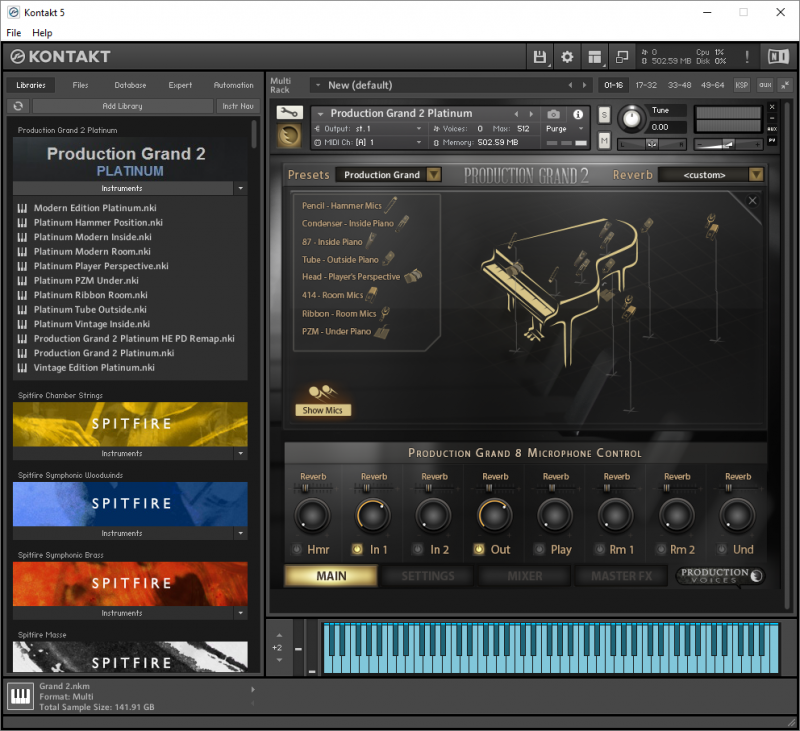The width and height of the screenshot is (800, 731).
Task: Open the File menu
Action: click(14, 33)
